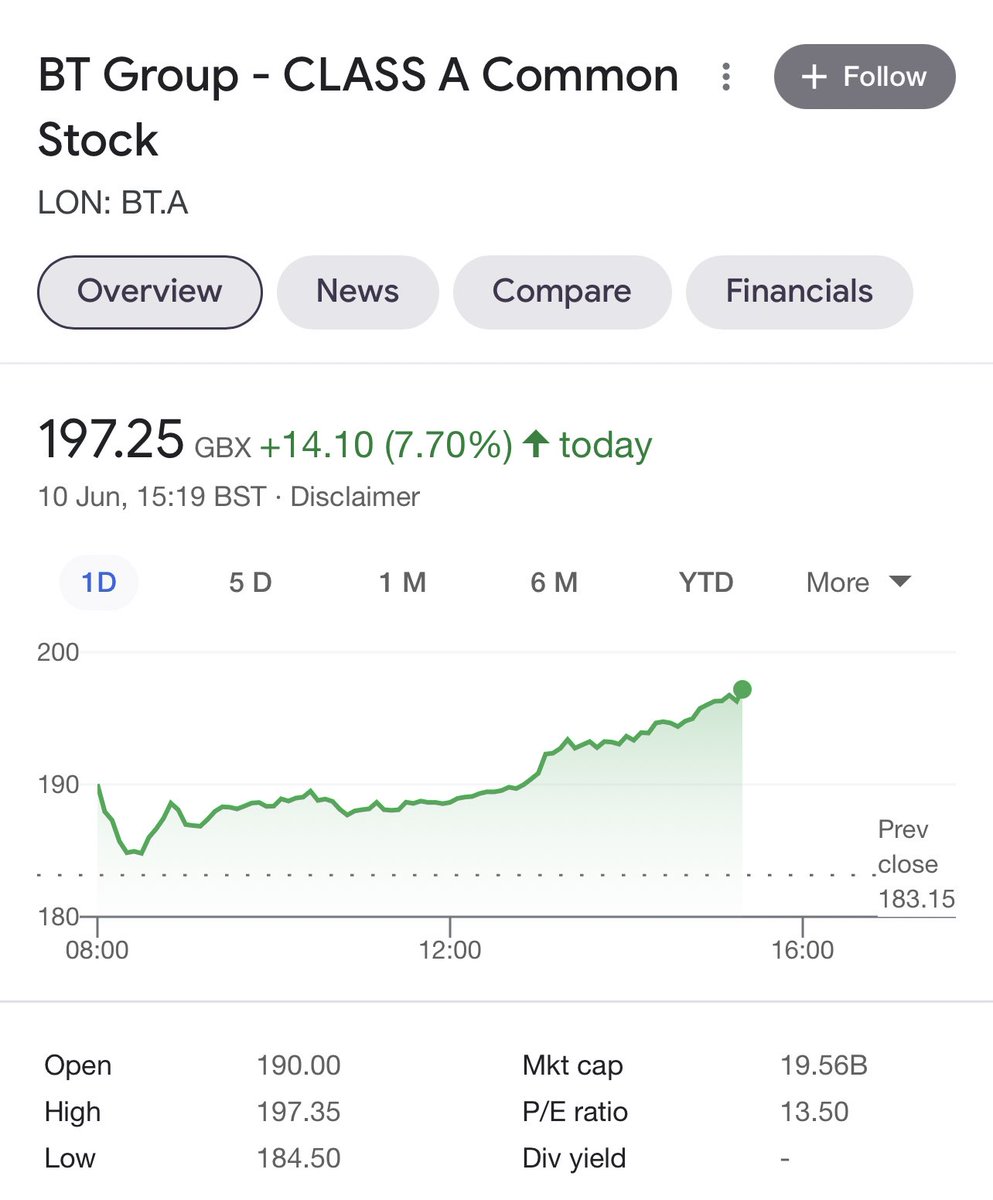Open the Financials tab

coord(800,292)
